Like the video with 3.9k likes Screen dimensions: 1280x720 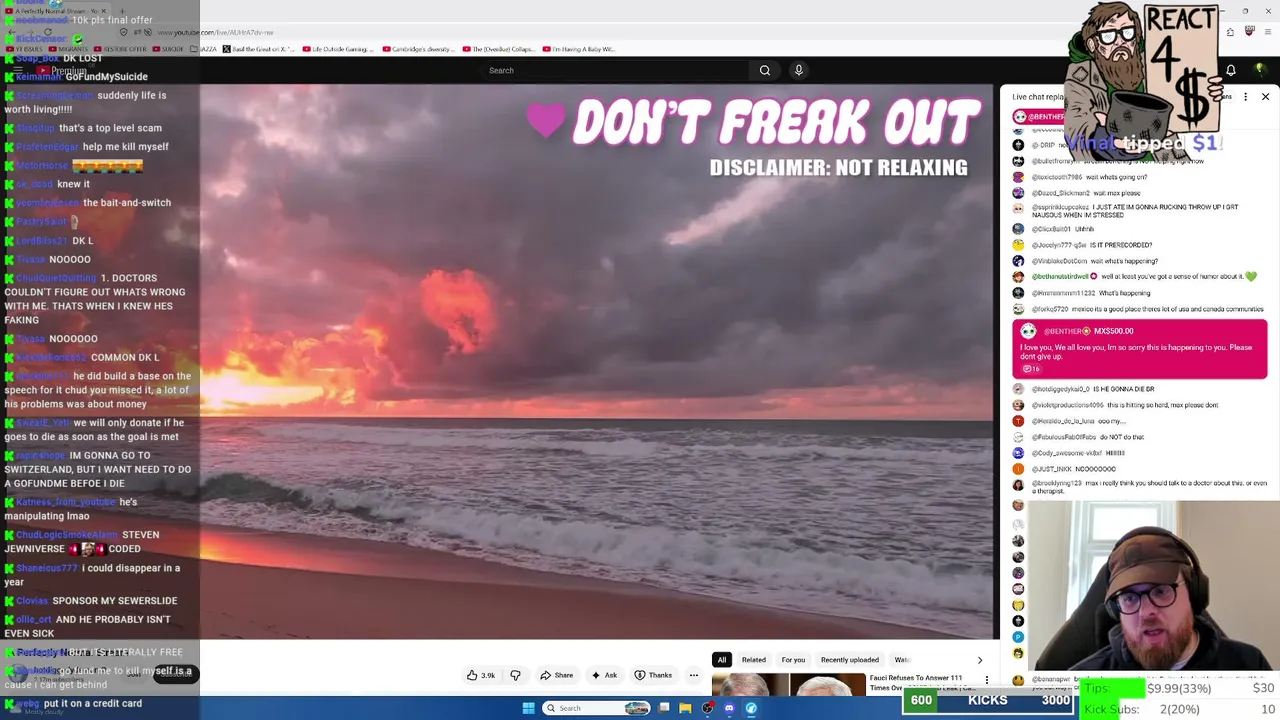coord(481,675)
